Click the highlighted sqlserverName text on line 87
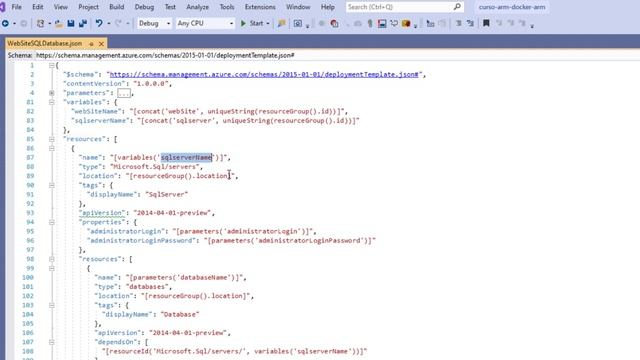 pyautogui.click(x=187, y=158)
